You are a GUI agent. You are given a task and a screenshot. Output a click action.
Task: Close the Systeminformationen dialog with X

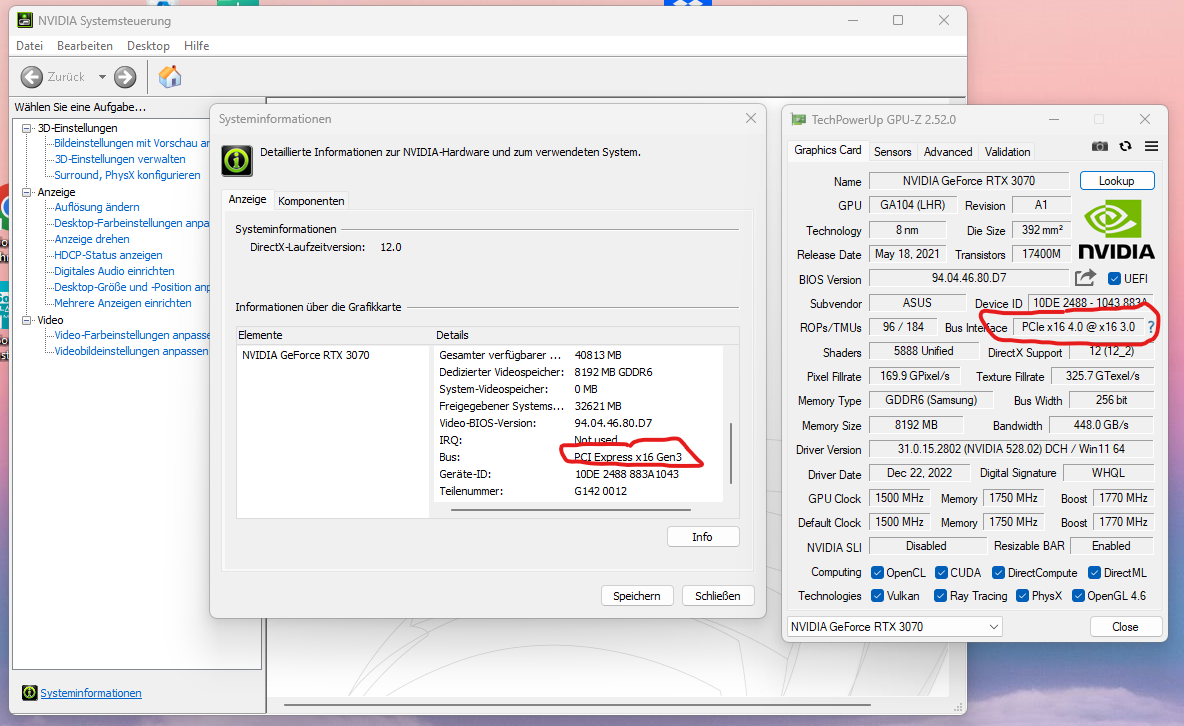tap(751, 119)
